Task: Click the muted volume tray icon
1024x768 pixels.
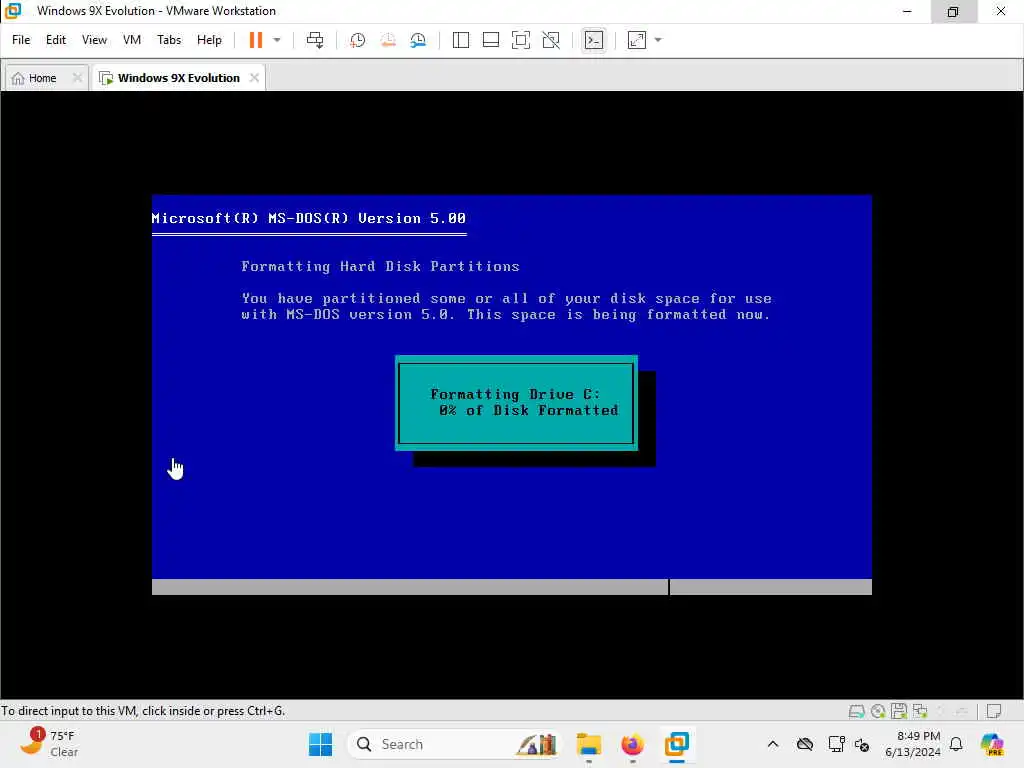Action: point(862,744)
